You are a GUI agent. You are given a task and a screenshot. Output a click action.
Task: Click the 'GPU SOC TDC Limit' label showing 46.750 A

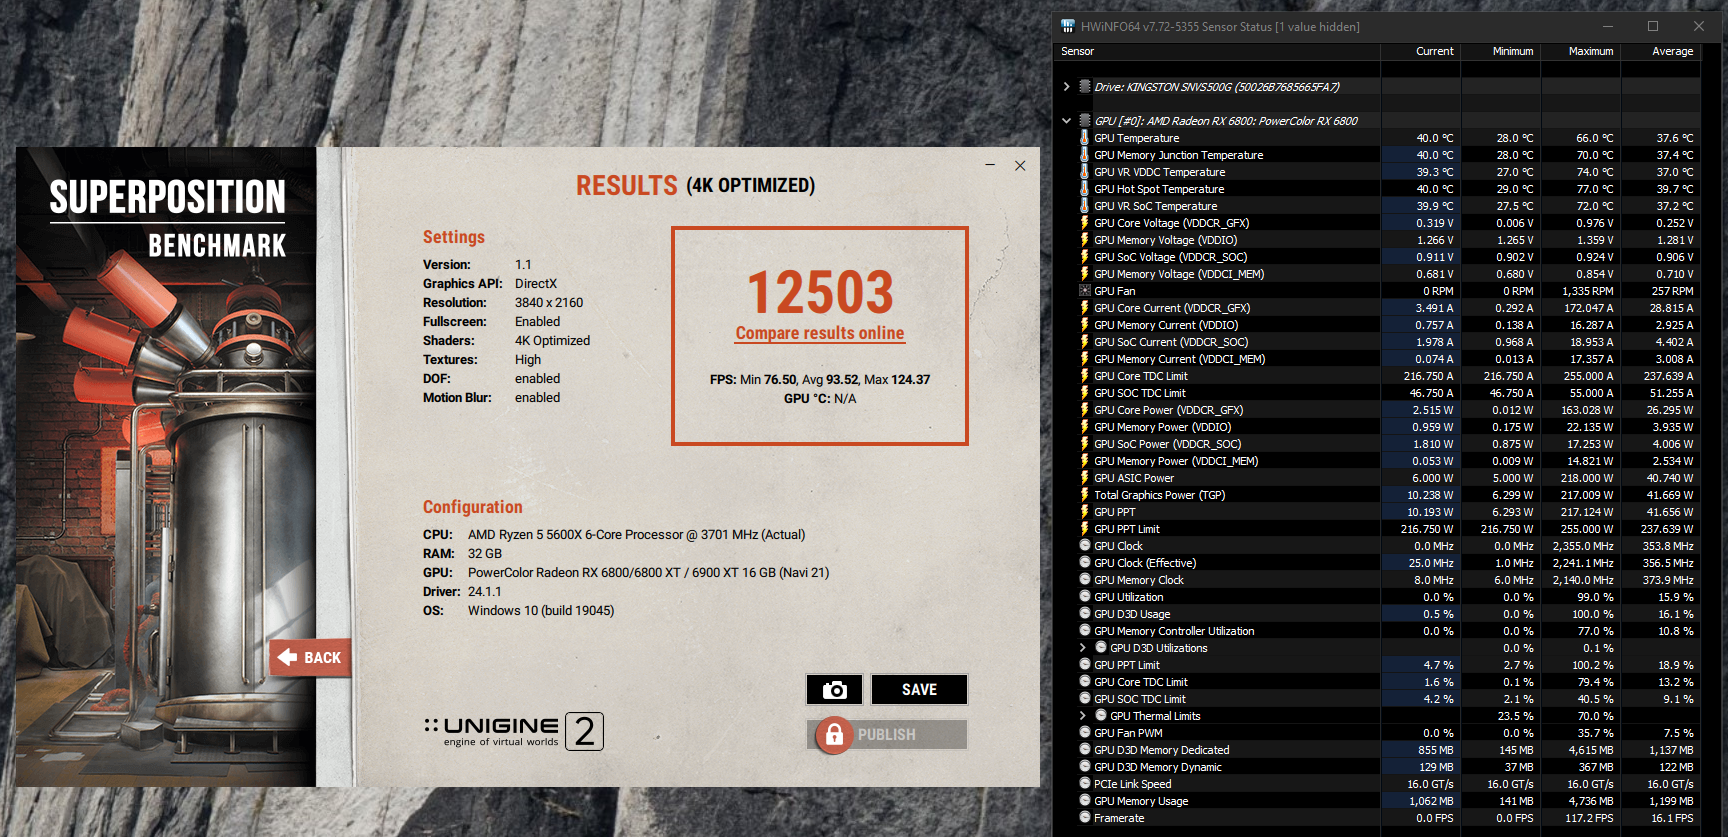(x=1140, y=393)
